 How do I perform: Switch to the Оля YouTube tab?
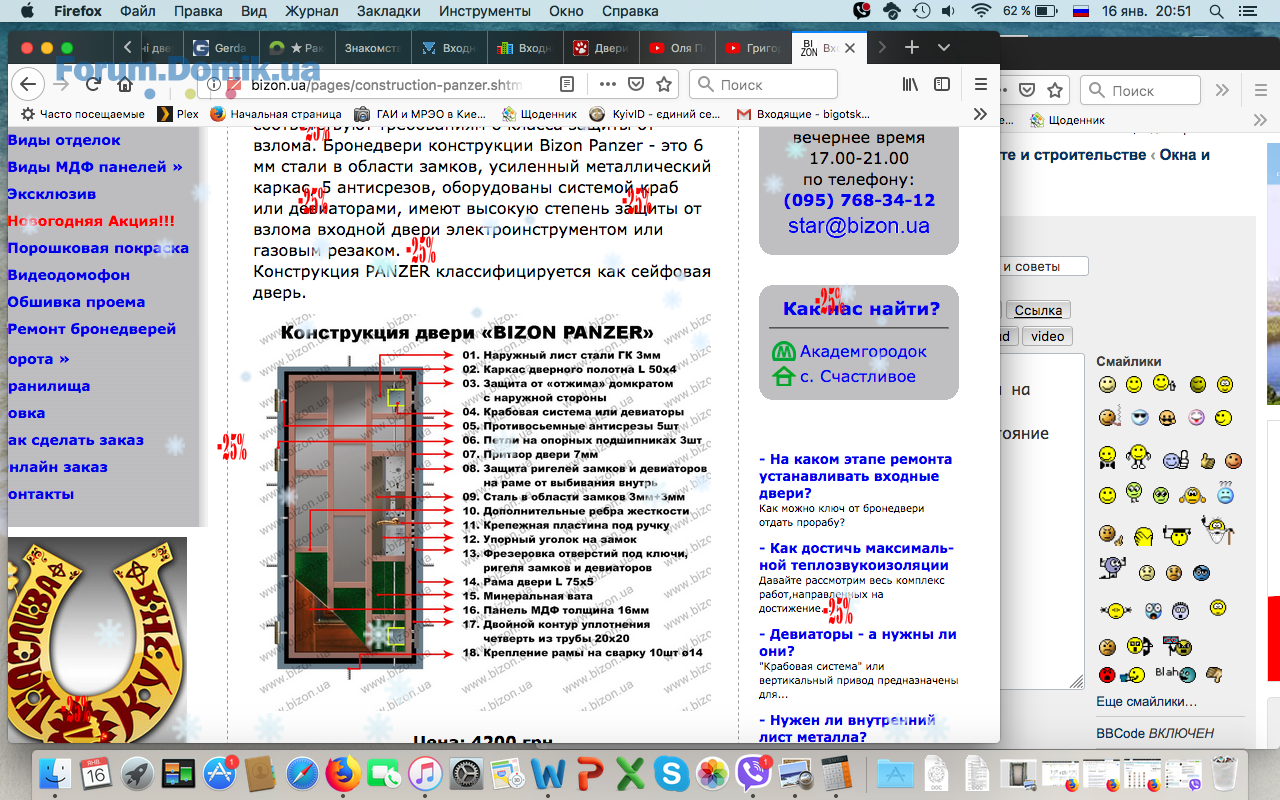click(x=676, y=48)
